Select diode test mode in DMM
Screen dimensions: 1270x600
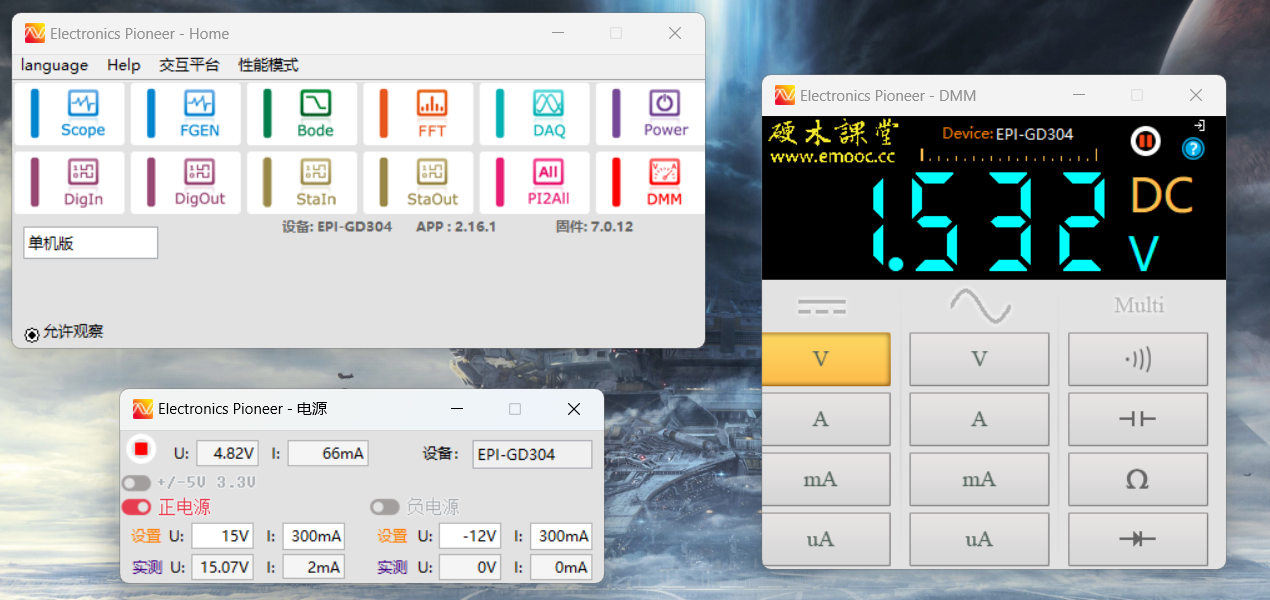[1137, 539]
